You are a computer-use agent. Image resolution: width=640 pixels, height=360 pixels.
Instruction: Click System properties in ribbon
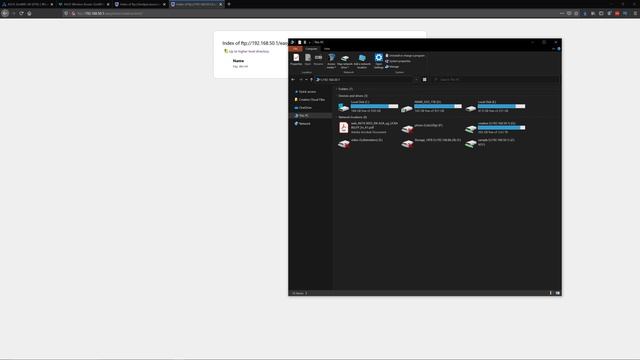coord(398,61)
